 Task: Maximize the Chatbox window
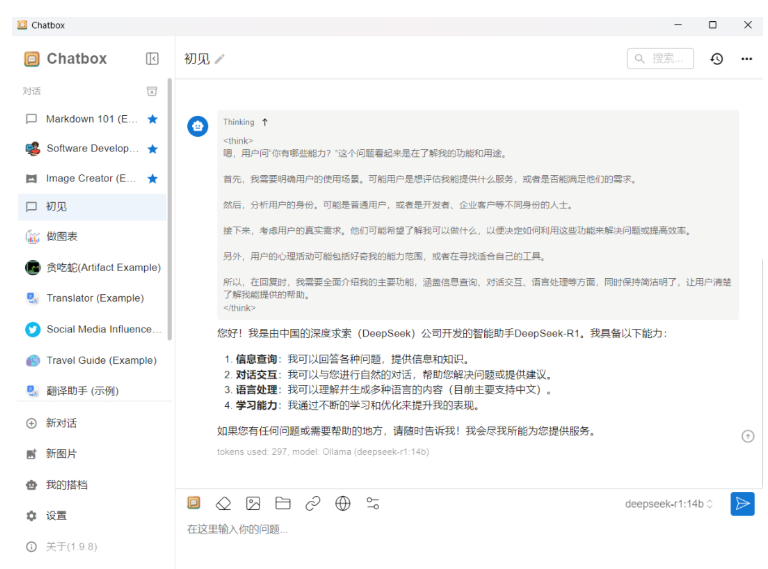[713, 25]
